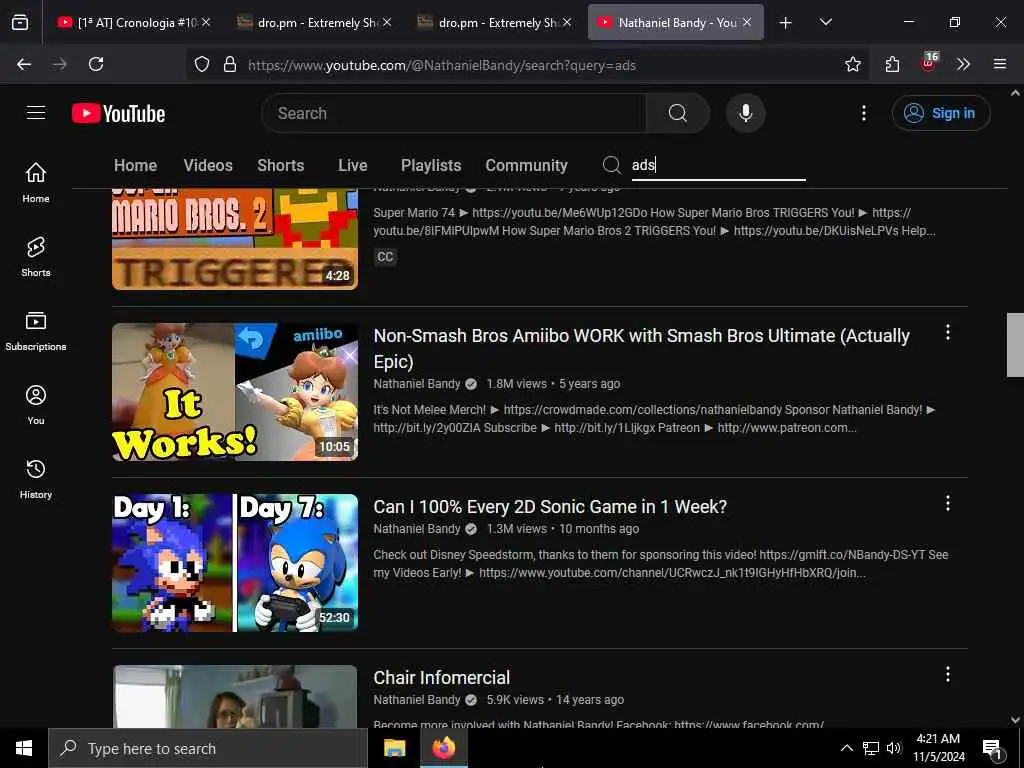Switch to the channel Live tab

(x=353, y=165)
